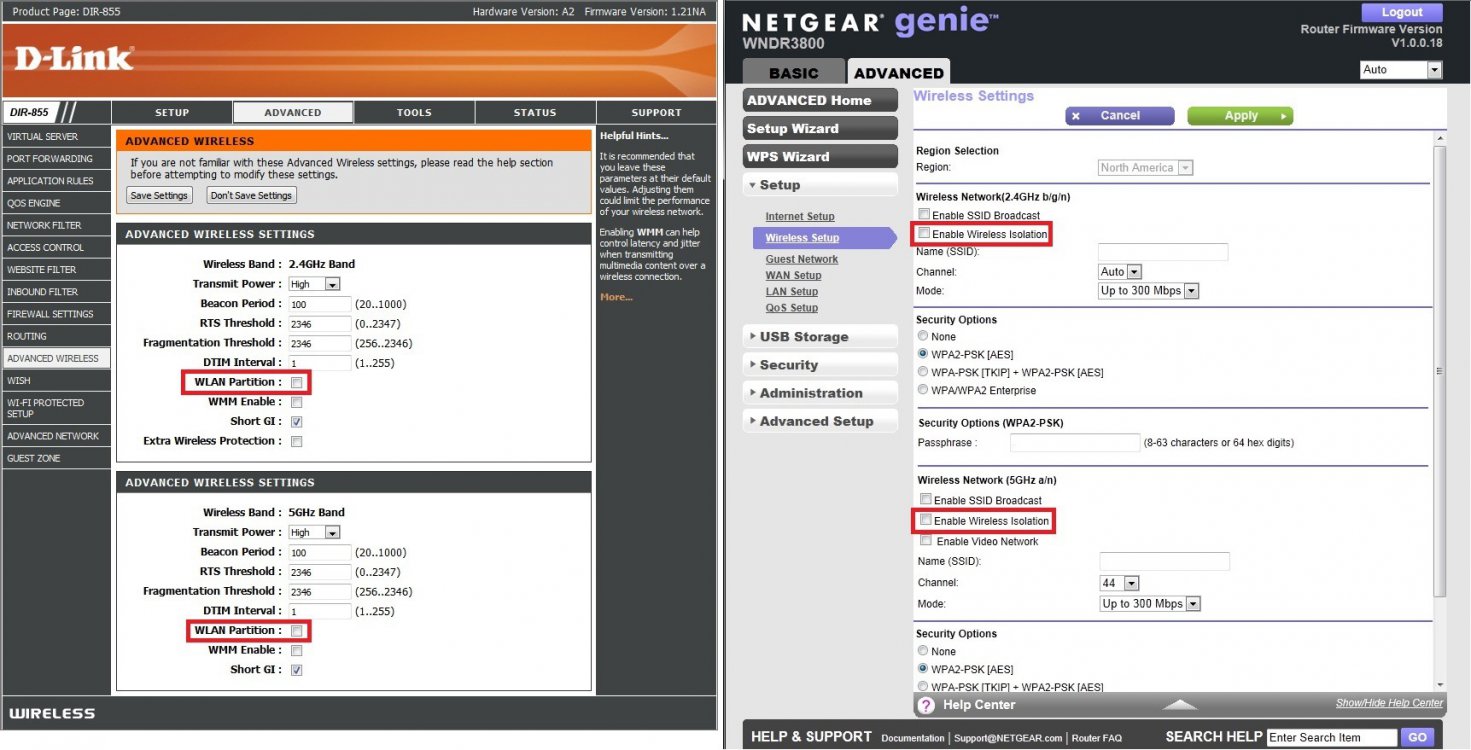This screenshot has height=750, width=1471.
Task: Switch to the TOOLS tab
Action: [x=414, y=112]
